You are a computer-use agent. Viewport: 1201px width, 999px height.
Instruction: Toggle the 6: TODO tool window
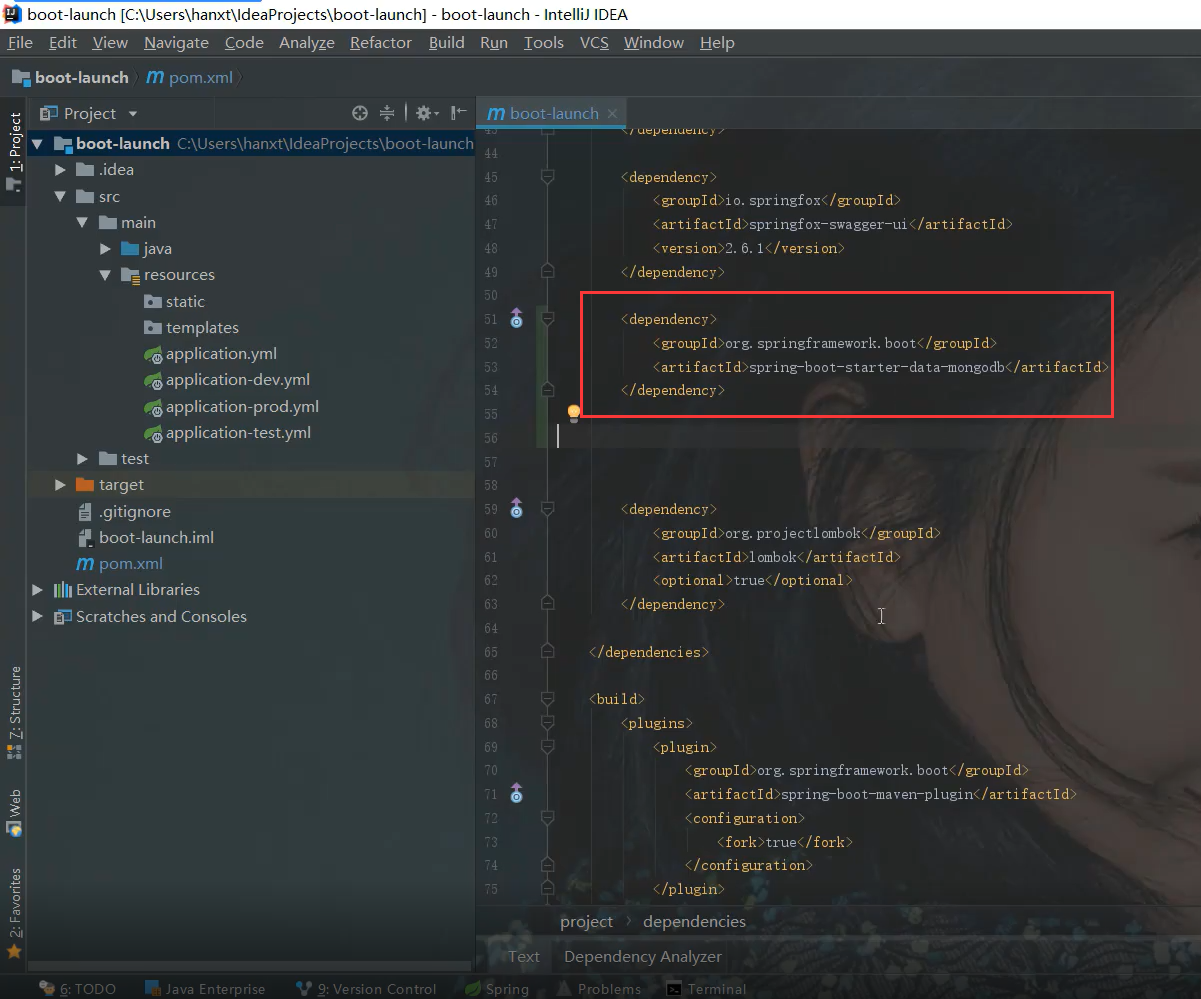78,989
